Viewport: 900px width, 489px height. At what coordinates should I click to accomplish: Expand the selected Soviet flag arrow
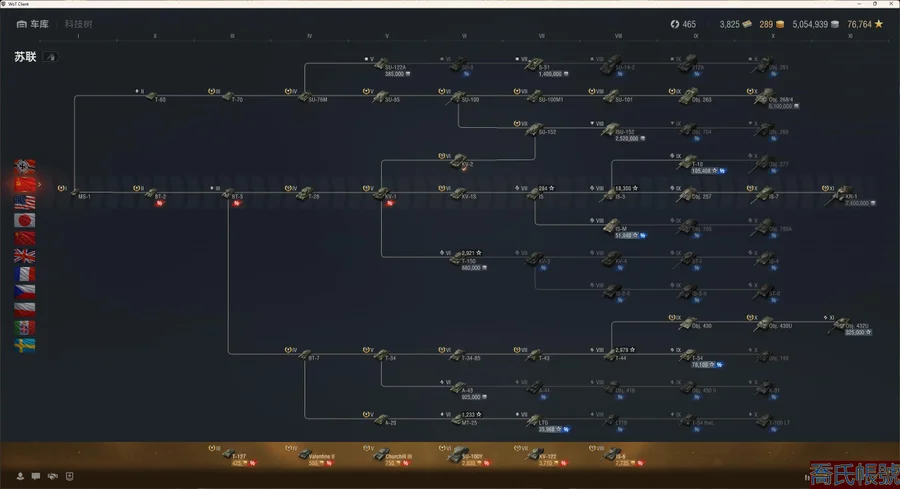40,184
